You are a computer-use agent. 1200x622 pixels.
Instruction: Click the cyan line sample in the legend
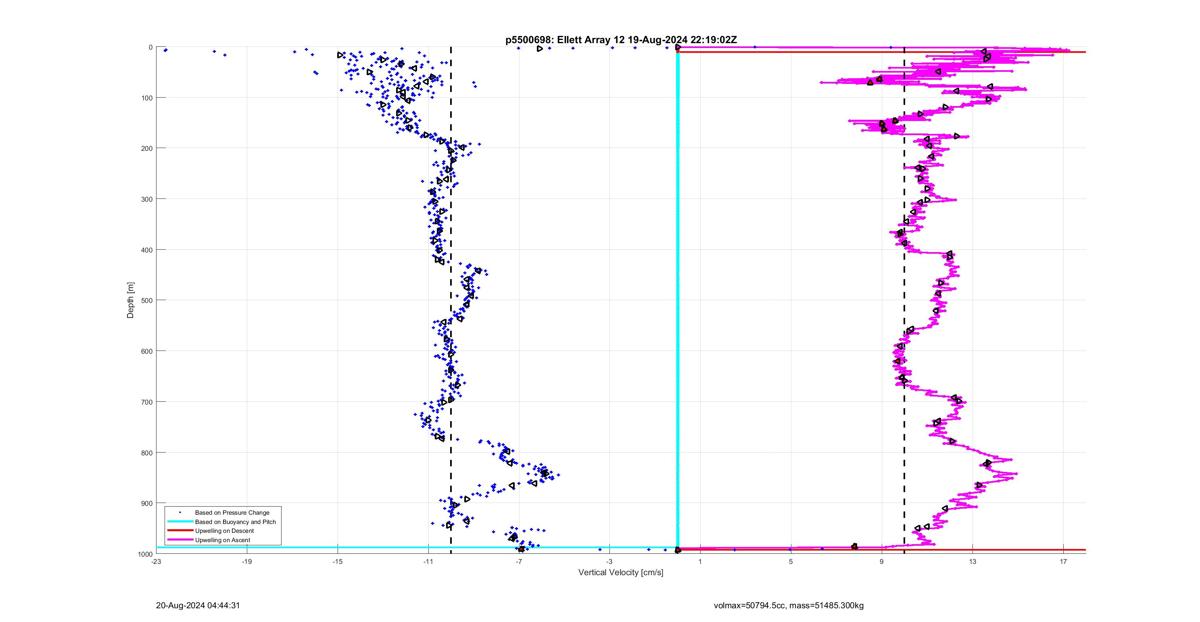[x=179, y=521]
